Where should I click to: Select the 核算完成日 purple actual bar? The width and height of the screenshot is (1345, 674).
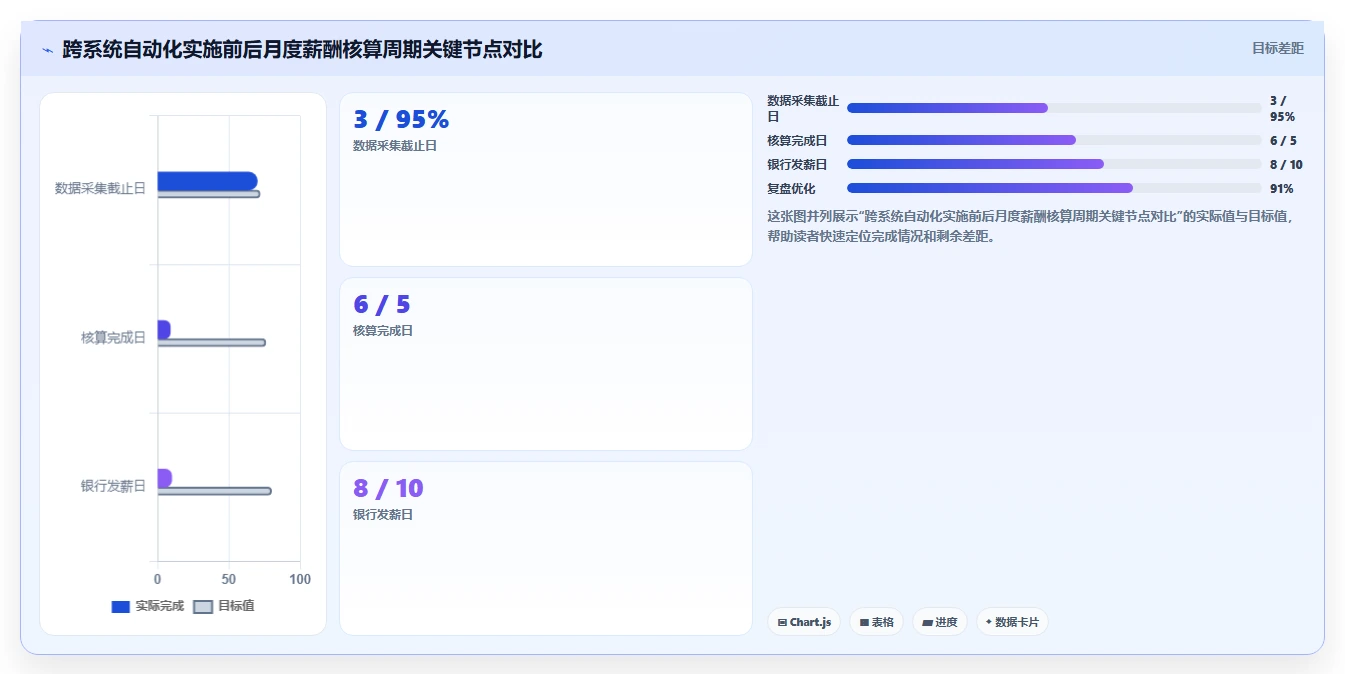[x=164, y=329]
